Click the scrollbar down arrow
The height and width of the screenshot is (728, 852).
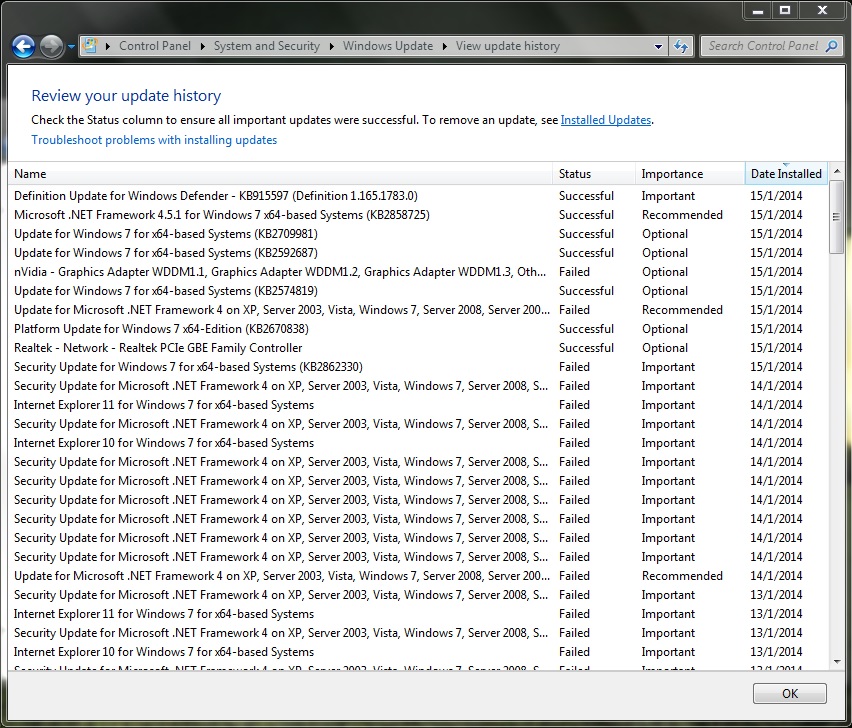pos(837,662)
